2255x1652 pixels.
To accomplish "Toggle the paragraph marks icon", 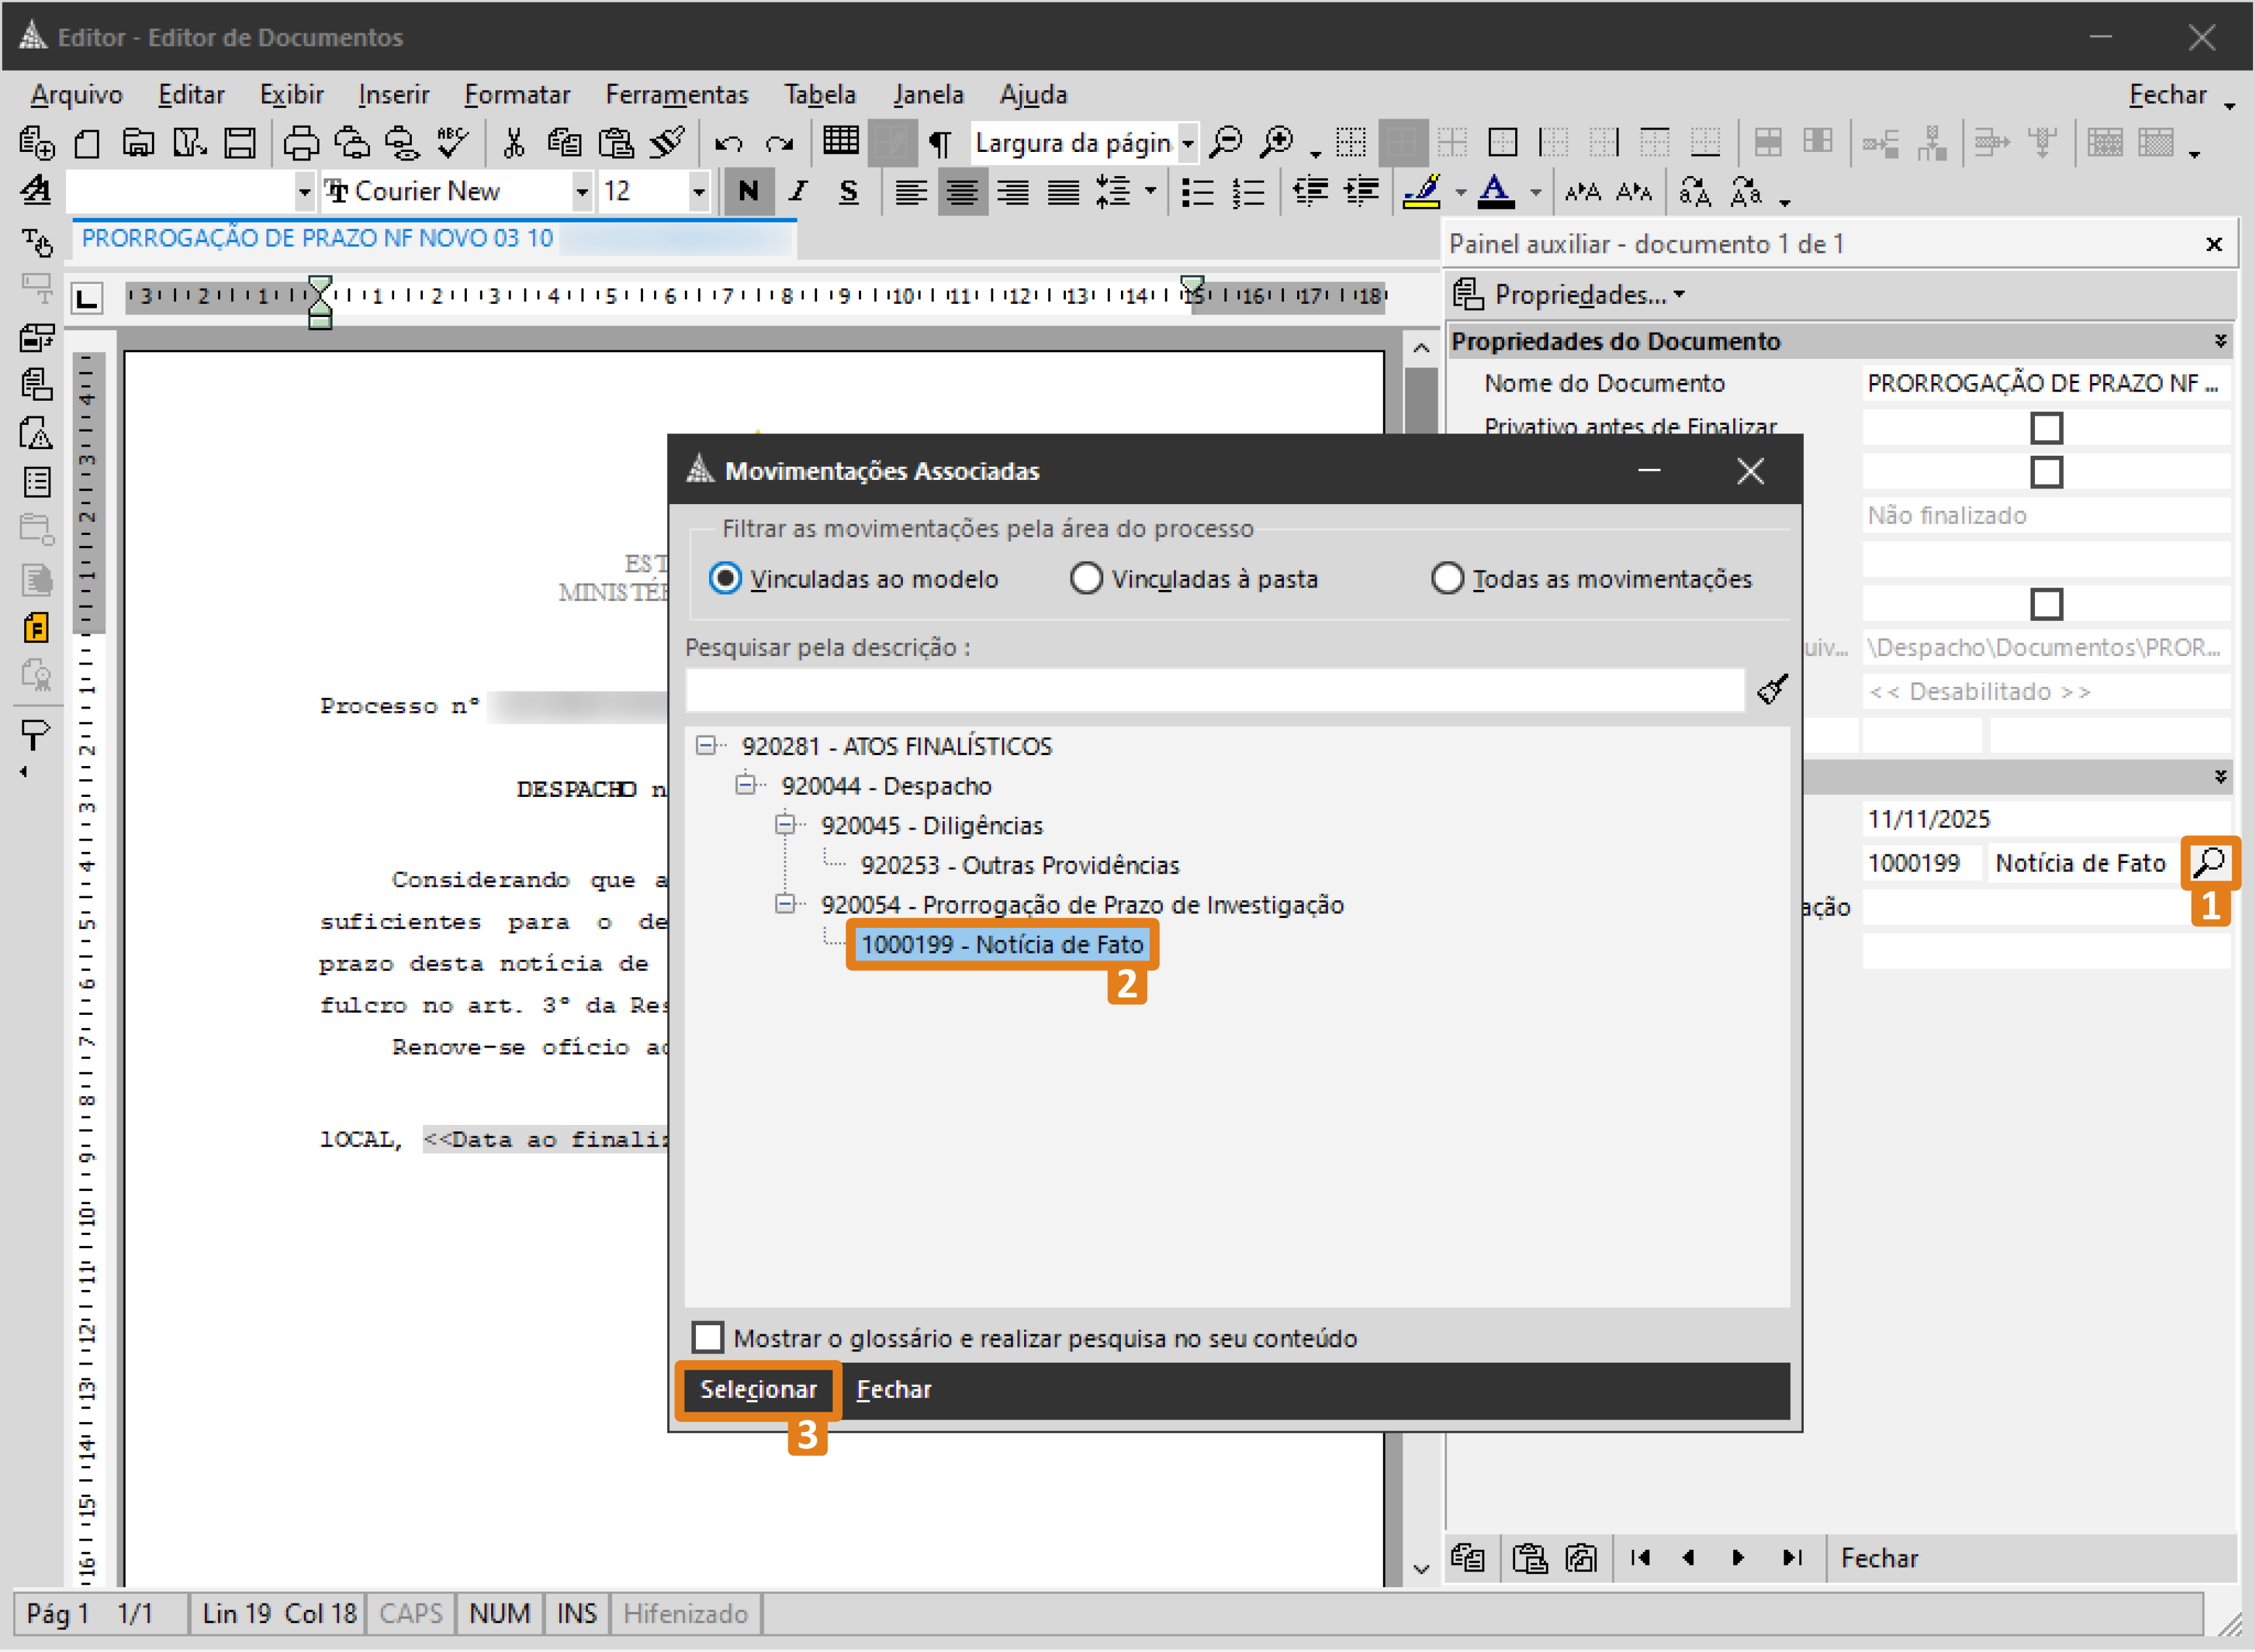I will [939, 143].
